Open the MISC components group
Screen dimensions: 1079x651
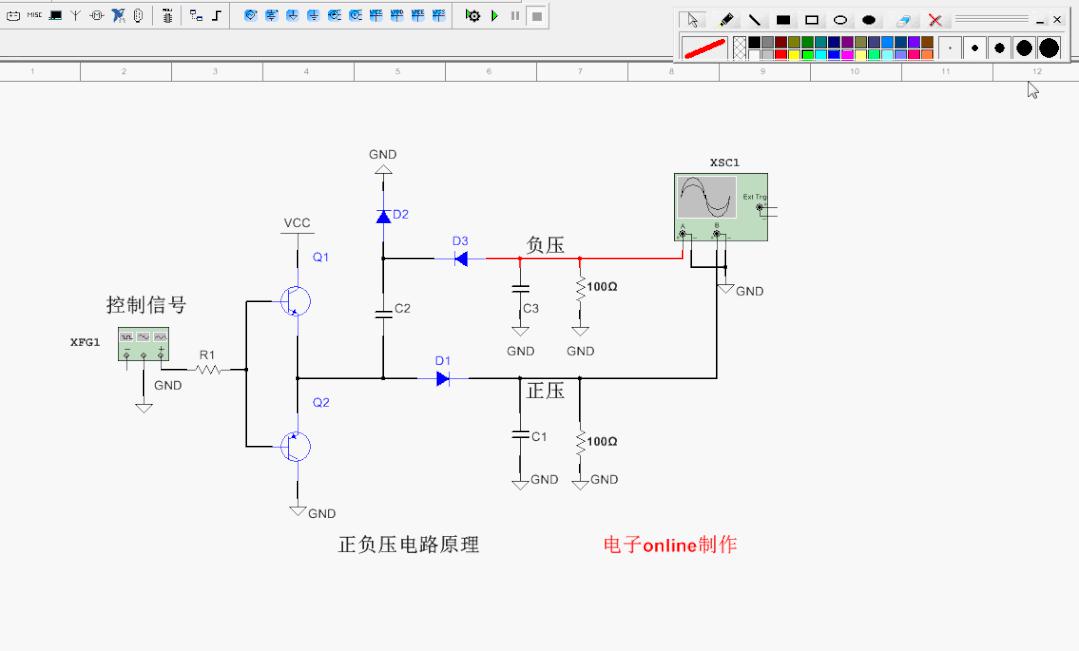(35, 16)
